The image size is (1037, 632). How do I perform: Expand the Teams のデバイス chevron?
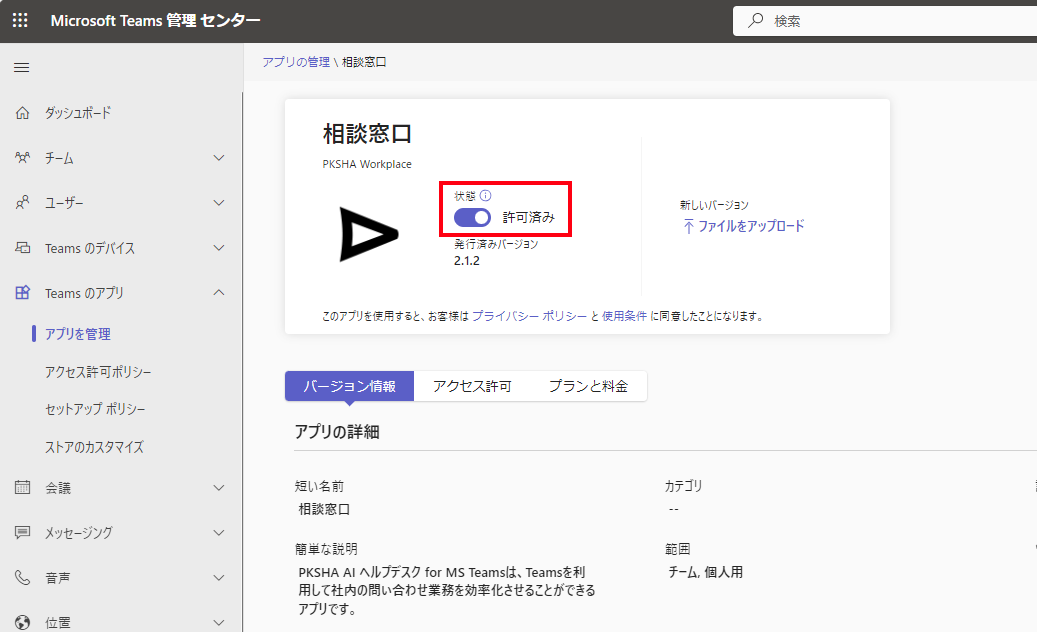click(219, 248)
